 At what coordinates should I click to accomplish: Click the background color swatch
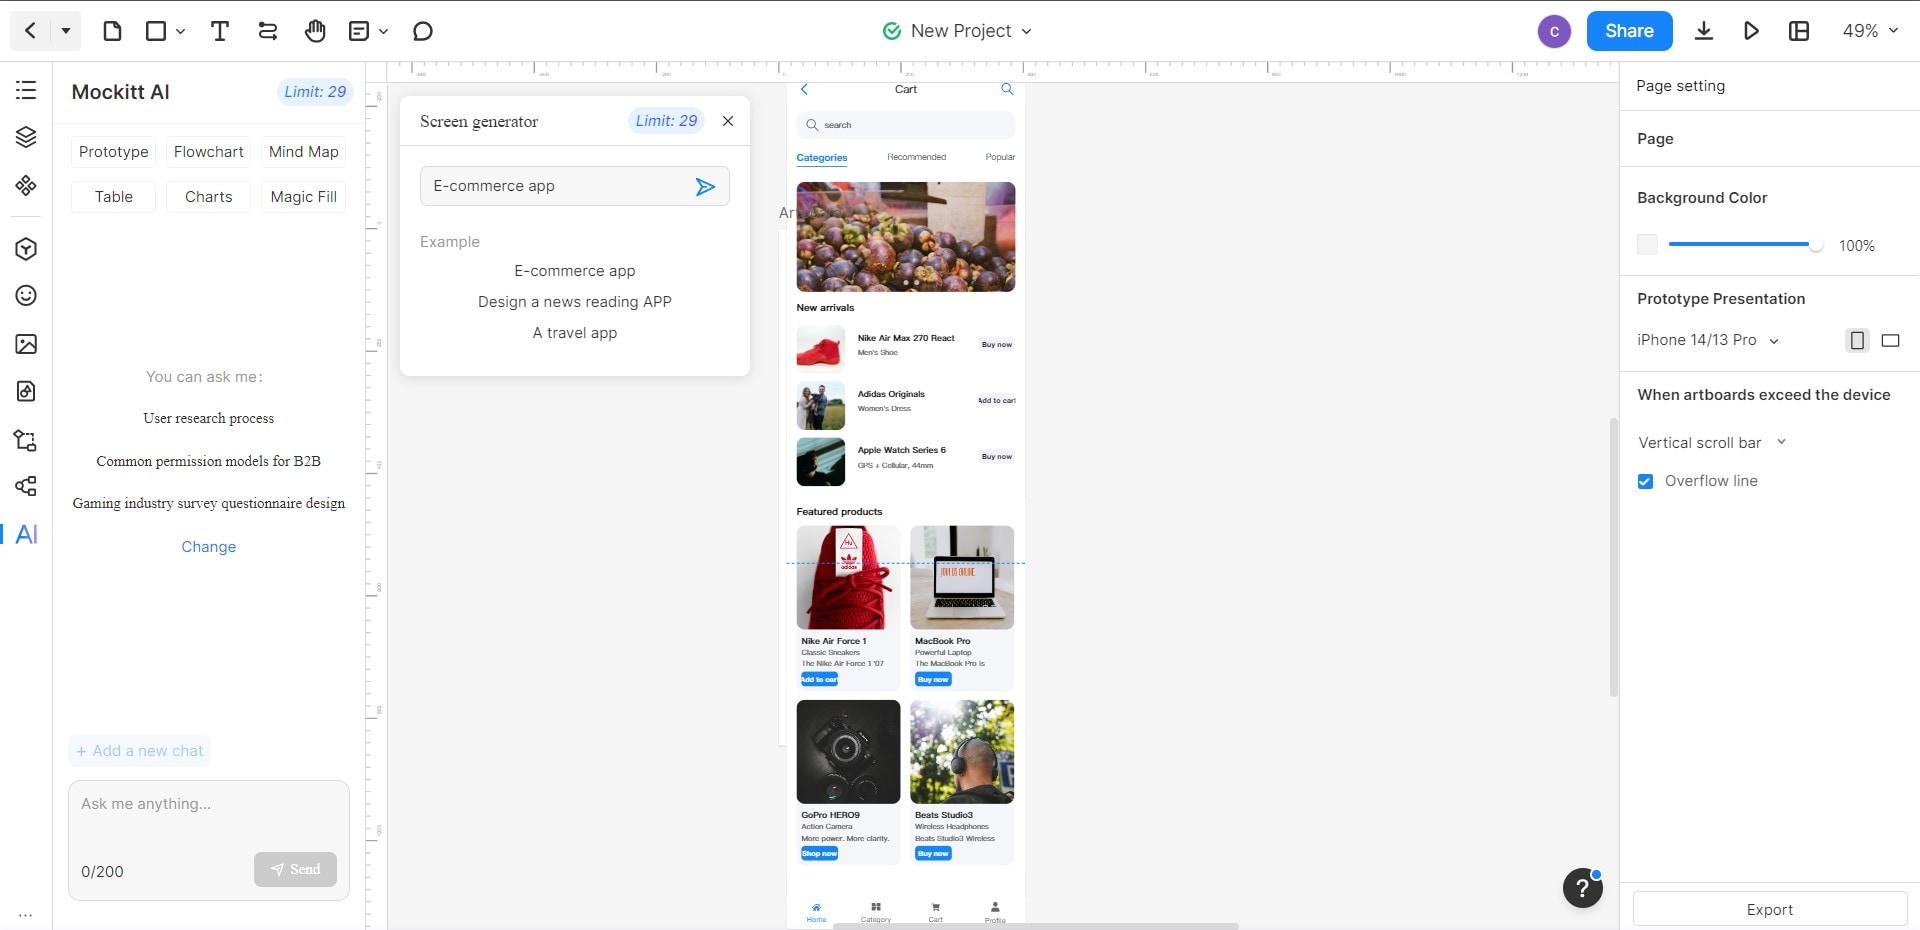click(1647, 245)
